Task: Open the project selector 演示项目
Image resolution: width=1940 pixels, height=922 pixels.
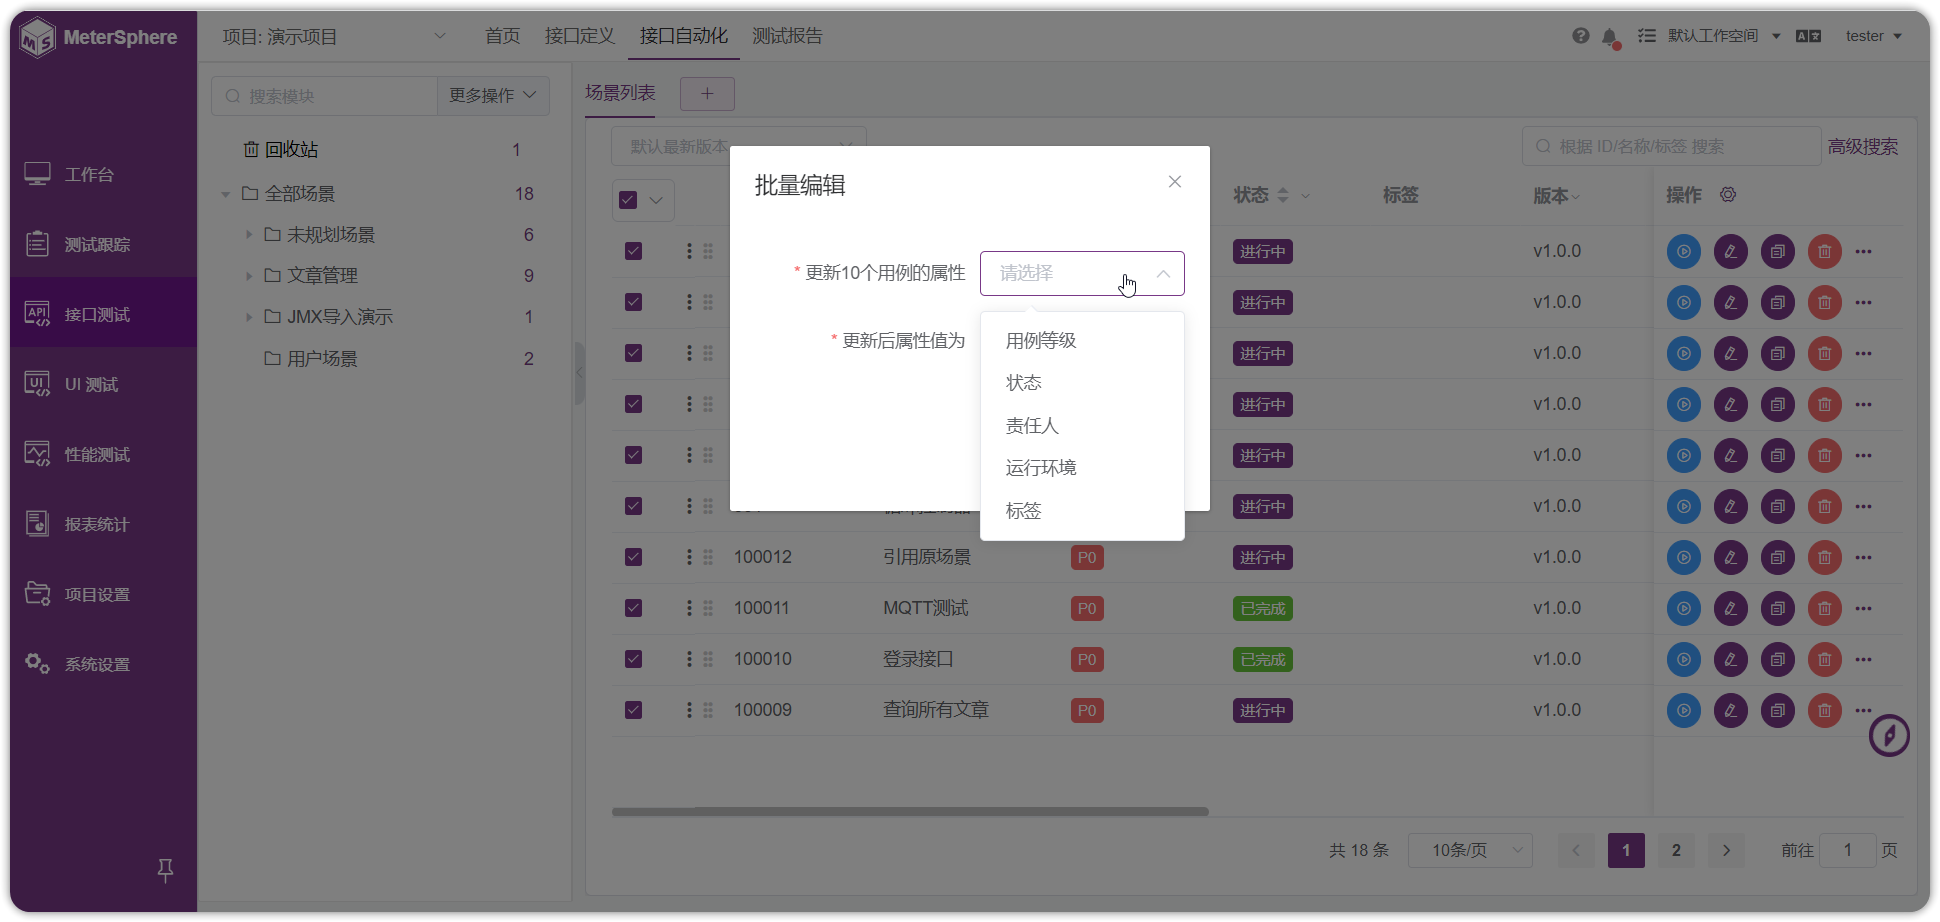Action: (334, 37)
